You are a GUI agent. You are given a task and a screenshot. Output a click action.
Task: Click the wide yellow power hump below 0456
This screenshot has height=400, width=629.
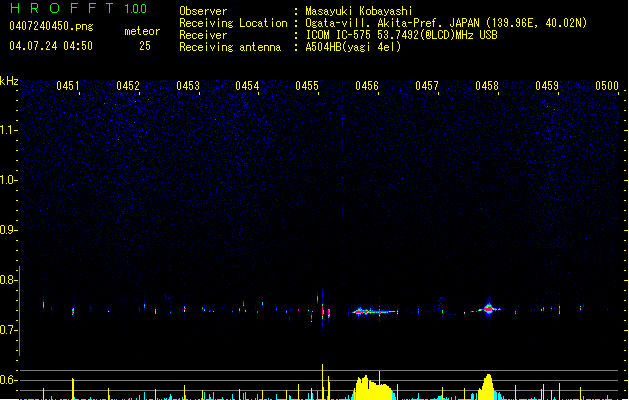tap(373, 388)
